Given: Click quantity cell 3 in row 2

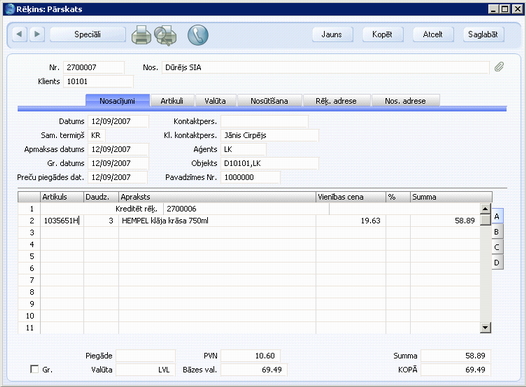Looking at the screenshot, I should pos(101,221).
